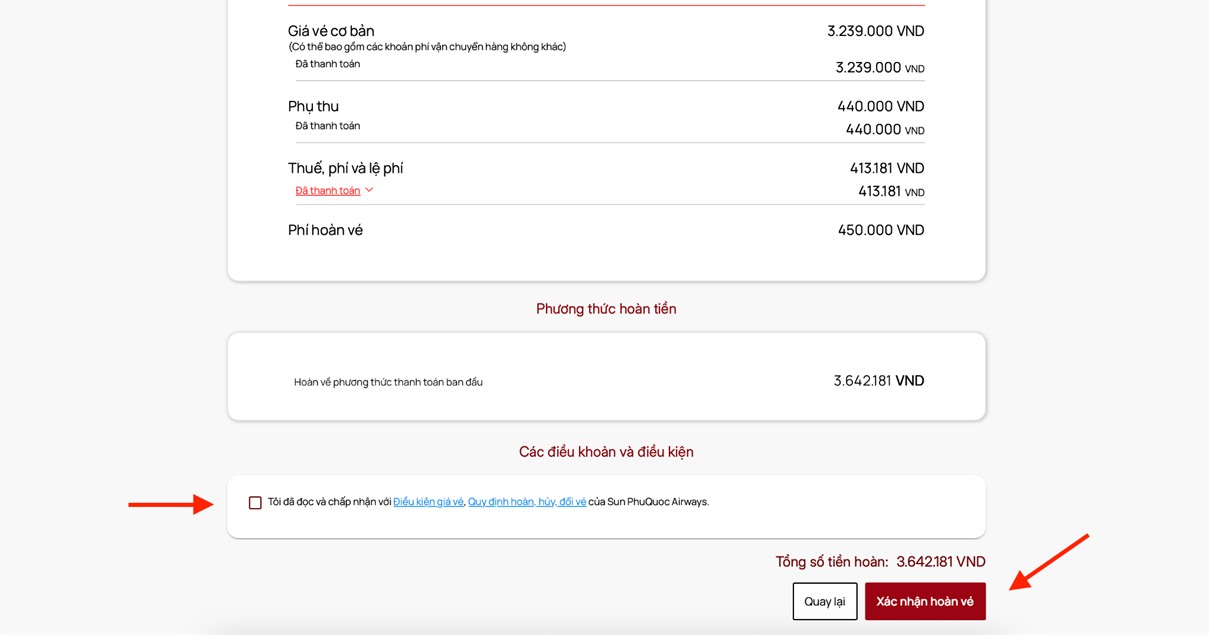Click the Tổng số tiền hoàn total
The height and width of the screenshot is (635, 1210).
(x=880, y=562)
